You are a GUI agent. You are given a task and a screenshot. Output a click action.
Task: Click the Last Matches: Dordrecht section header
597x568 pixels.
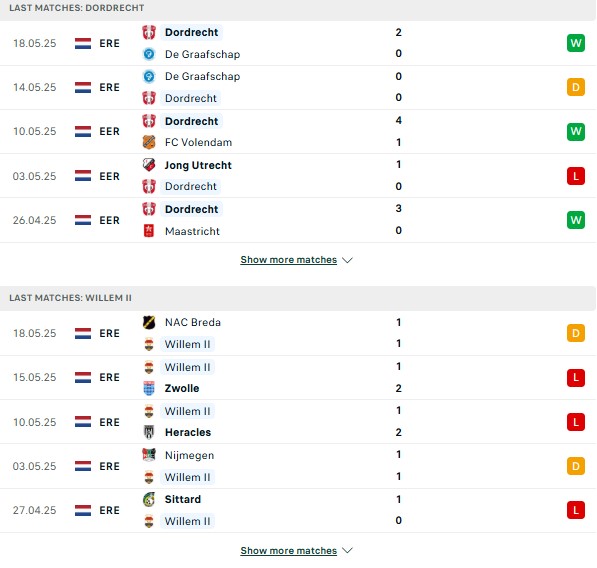(x=298, y=9)
